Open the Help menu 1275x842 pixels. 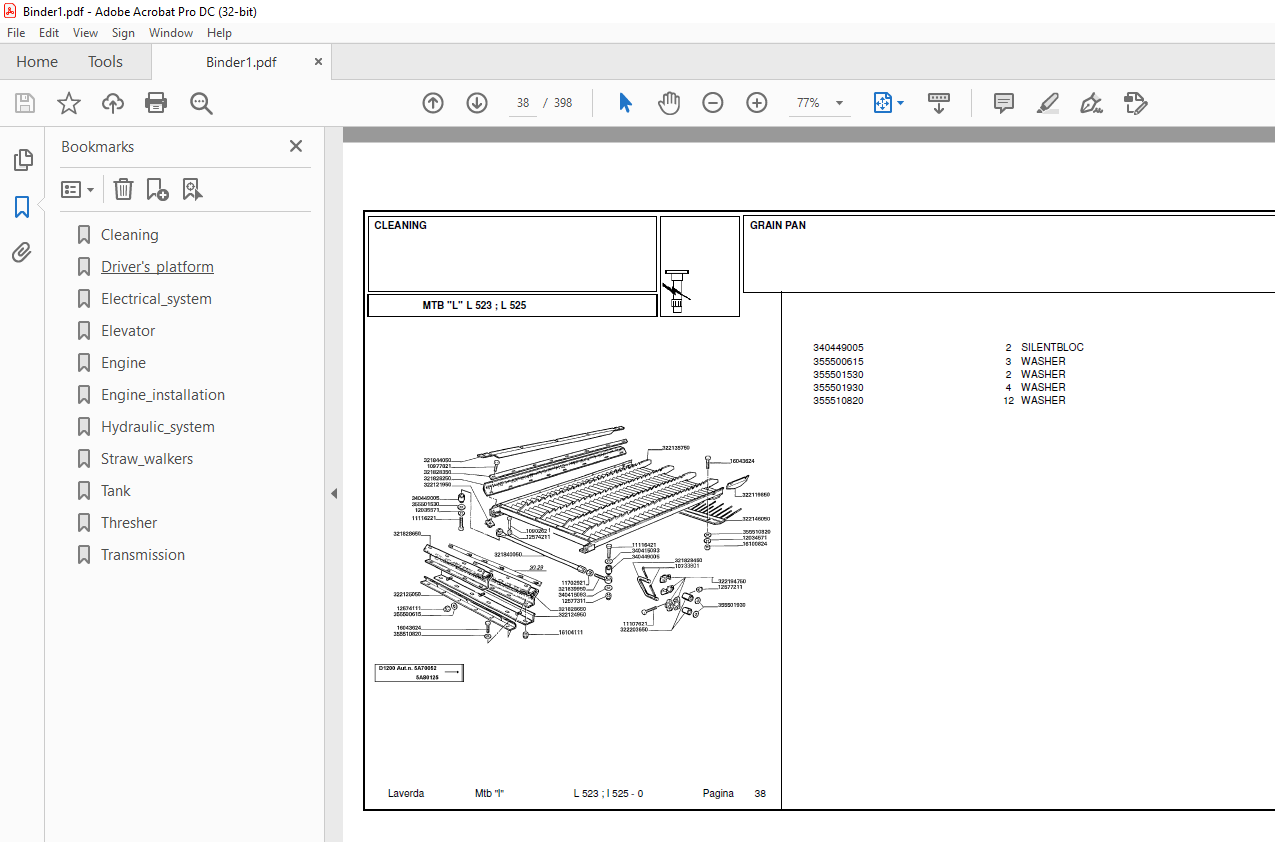click(219, 33)
